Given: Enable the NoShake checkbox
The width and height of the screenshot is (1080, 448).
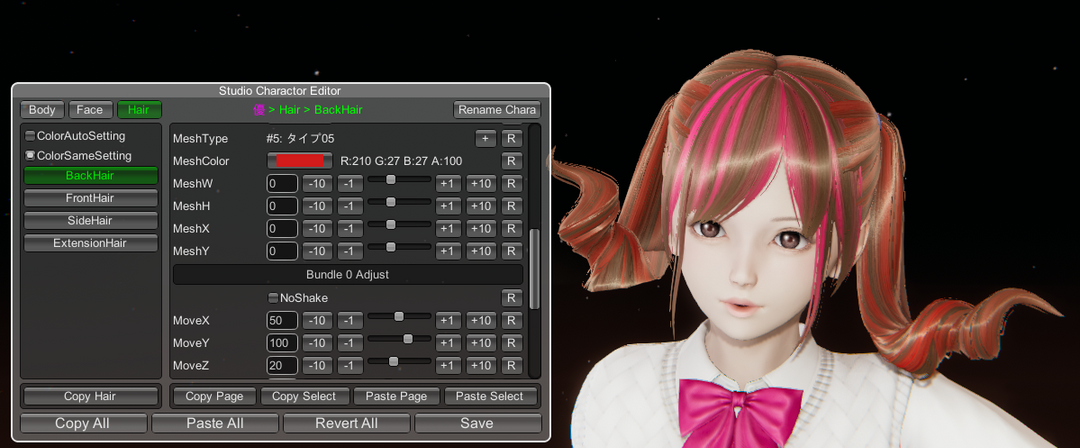Looking at the screenshot, I should pos(273,298).
